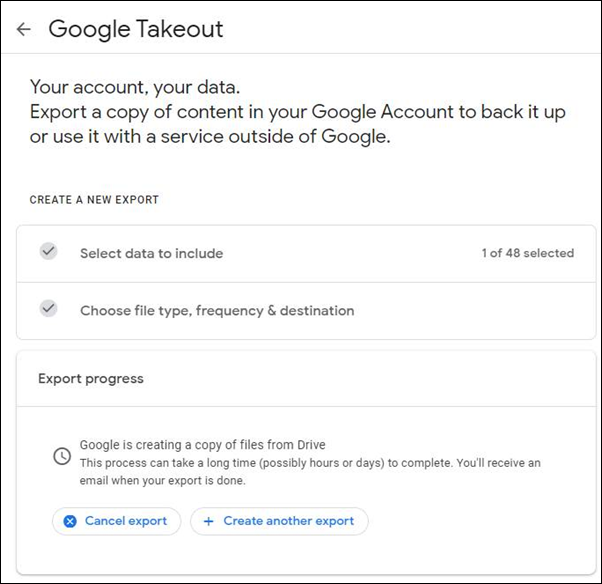Viewport: 602px width, 584px height.
Task: Click the CREATE A NEW EXPORT heading
Action: 94,200
